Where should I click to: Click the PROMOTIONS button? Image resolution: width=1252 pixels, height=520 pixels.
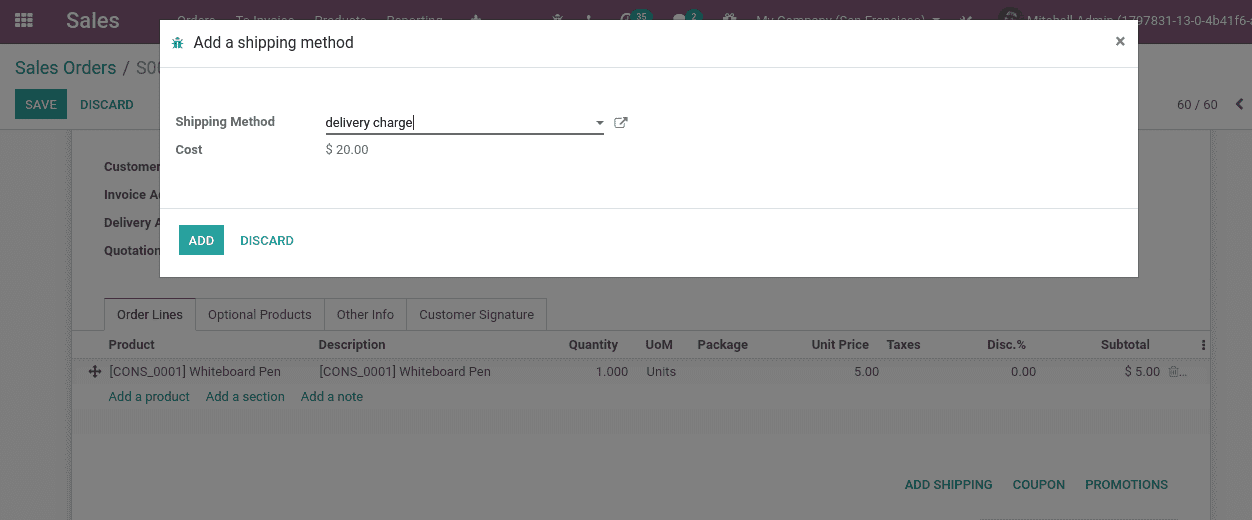tap(1127, 485)
